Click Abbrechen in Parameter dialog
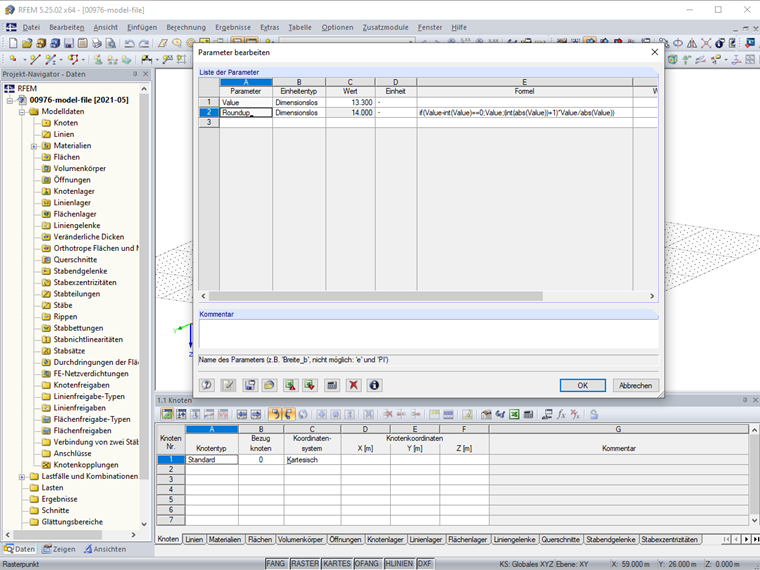760x570 pixels. [x=635, y=385]
